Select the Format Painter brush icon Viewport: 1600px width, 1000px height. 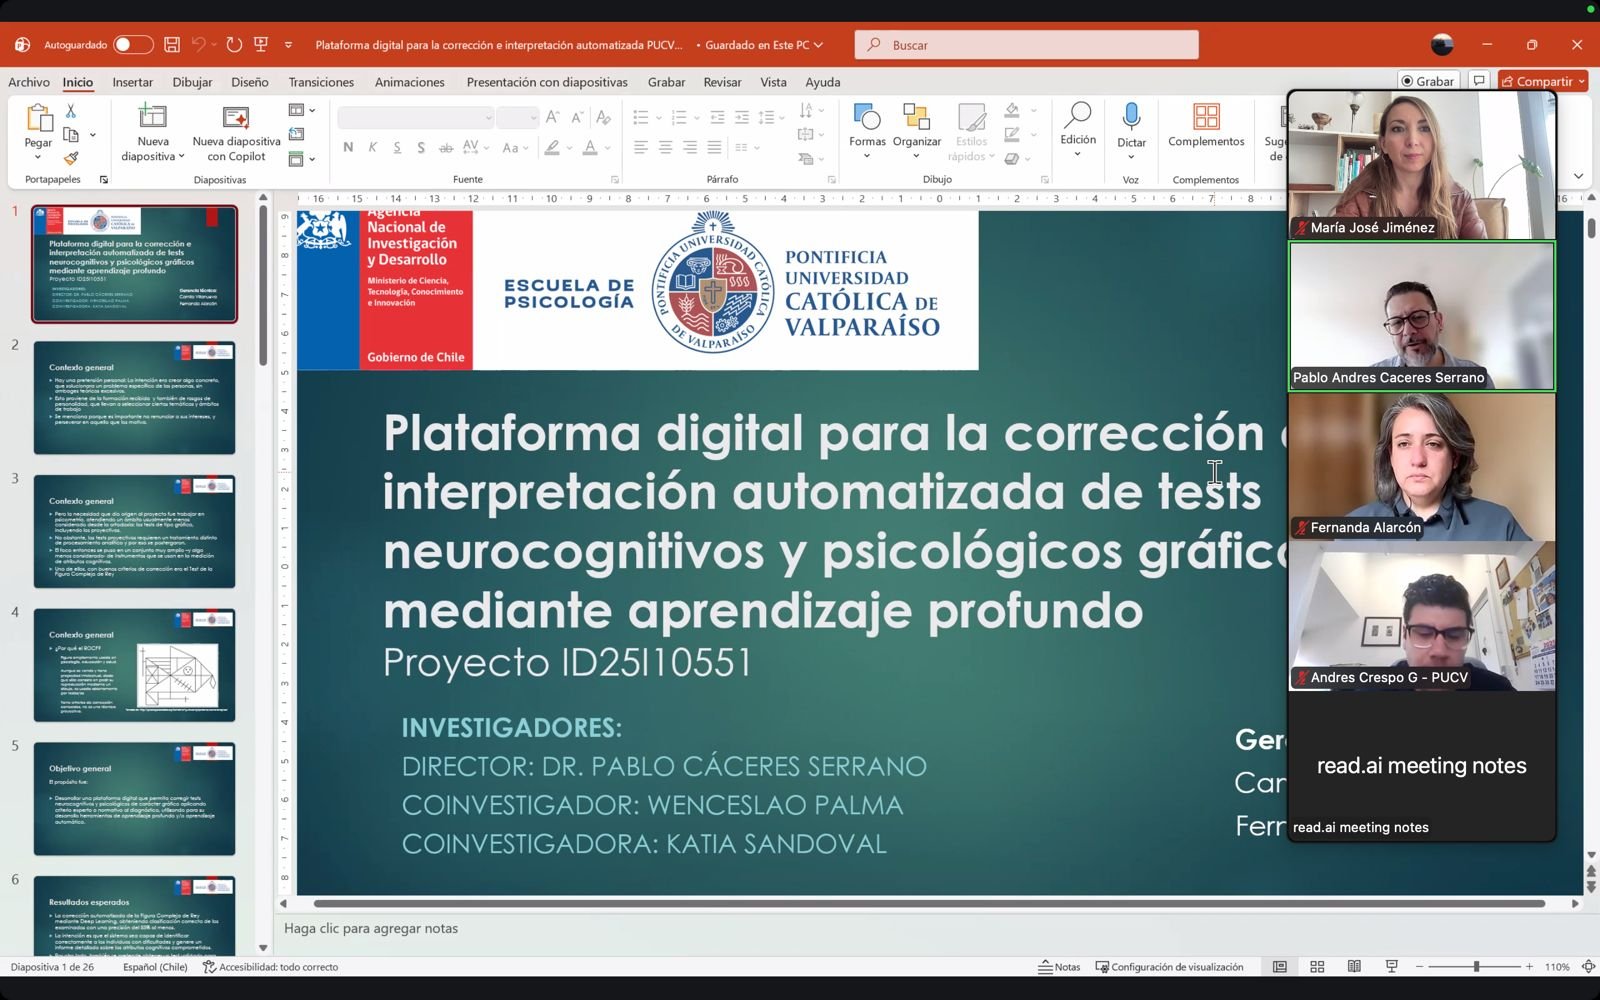pyautogui.click(x=71, y=158)
